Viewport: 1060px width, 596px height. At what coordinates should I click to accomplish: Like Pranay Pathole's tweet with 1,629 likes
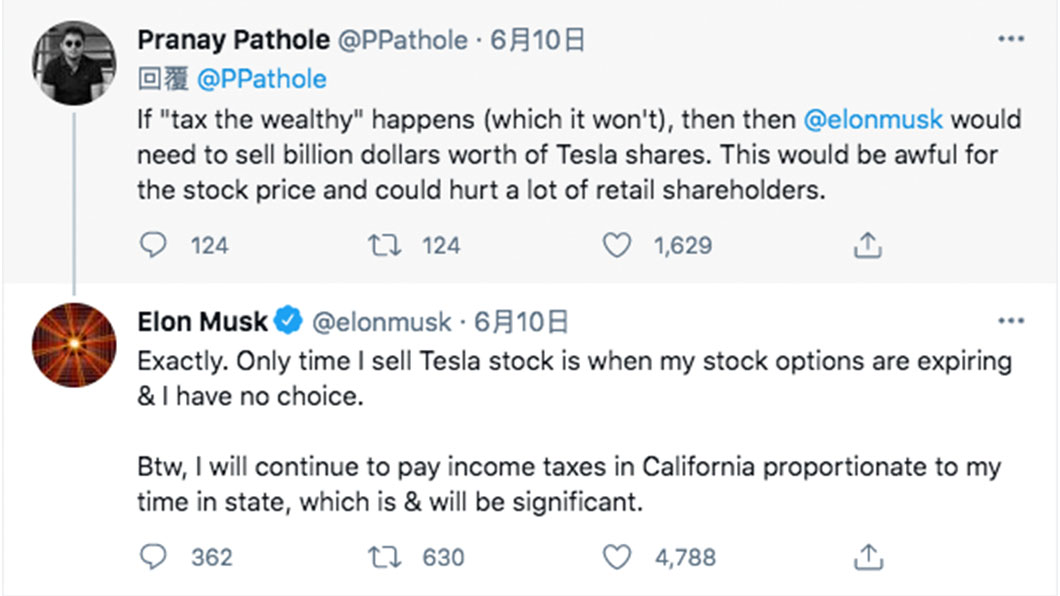[x=617, y=245]
